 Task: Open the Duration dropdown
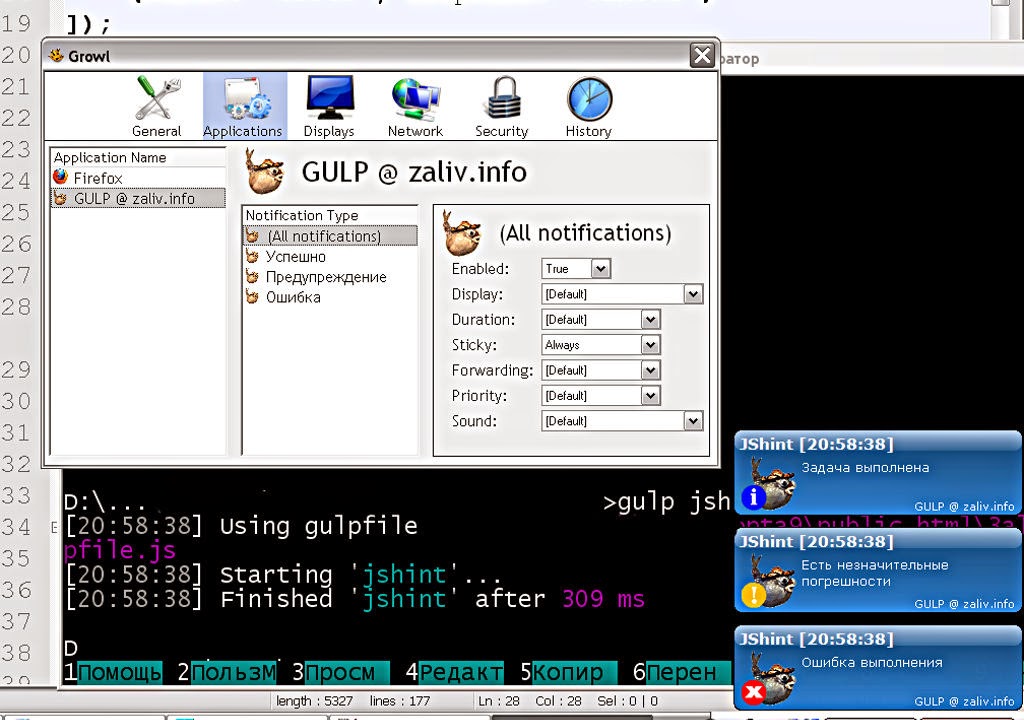[600, 319]
